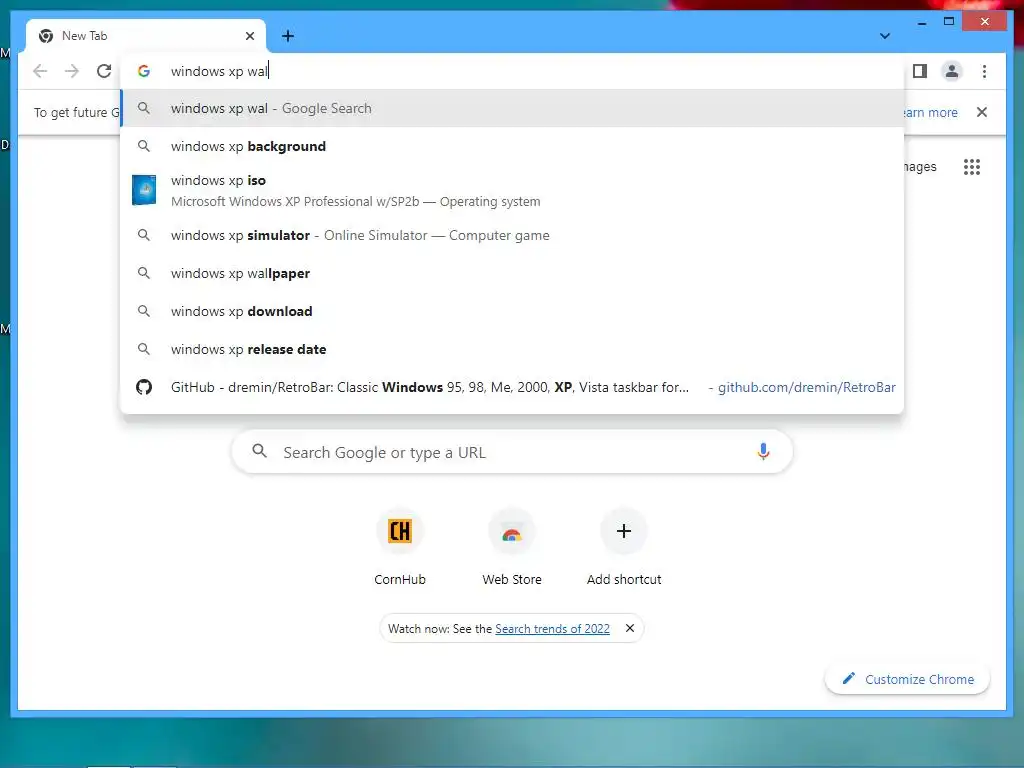Image resolution: width=1024 pixels, height=768 pixels.
Task: Click the pencil icon on Customize Chrome
Action: [848, 679]
